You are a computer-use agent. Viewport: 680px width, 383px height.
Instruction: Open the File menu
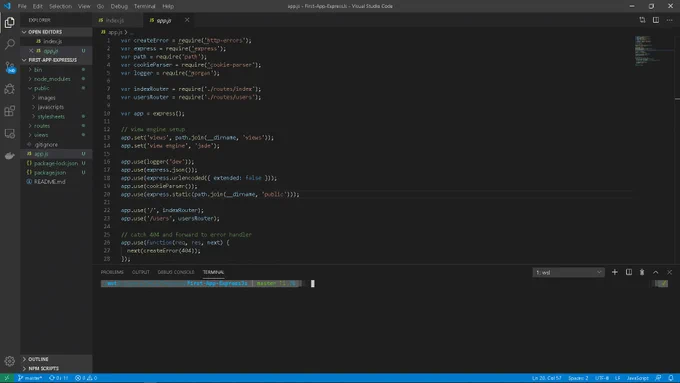tap(22, 6)
